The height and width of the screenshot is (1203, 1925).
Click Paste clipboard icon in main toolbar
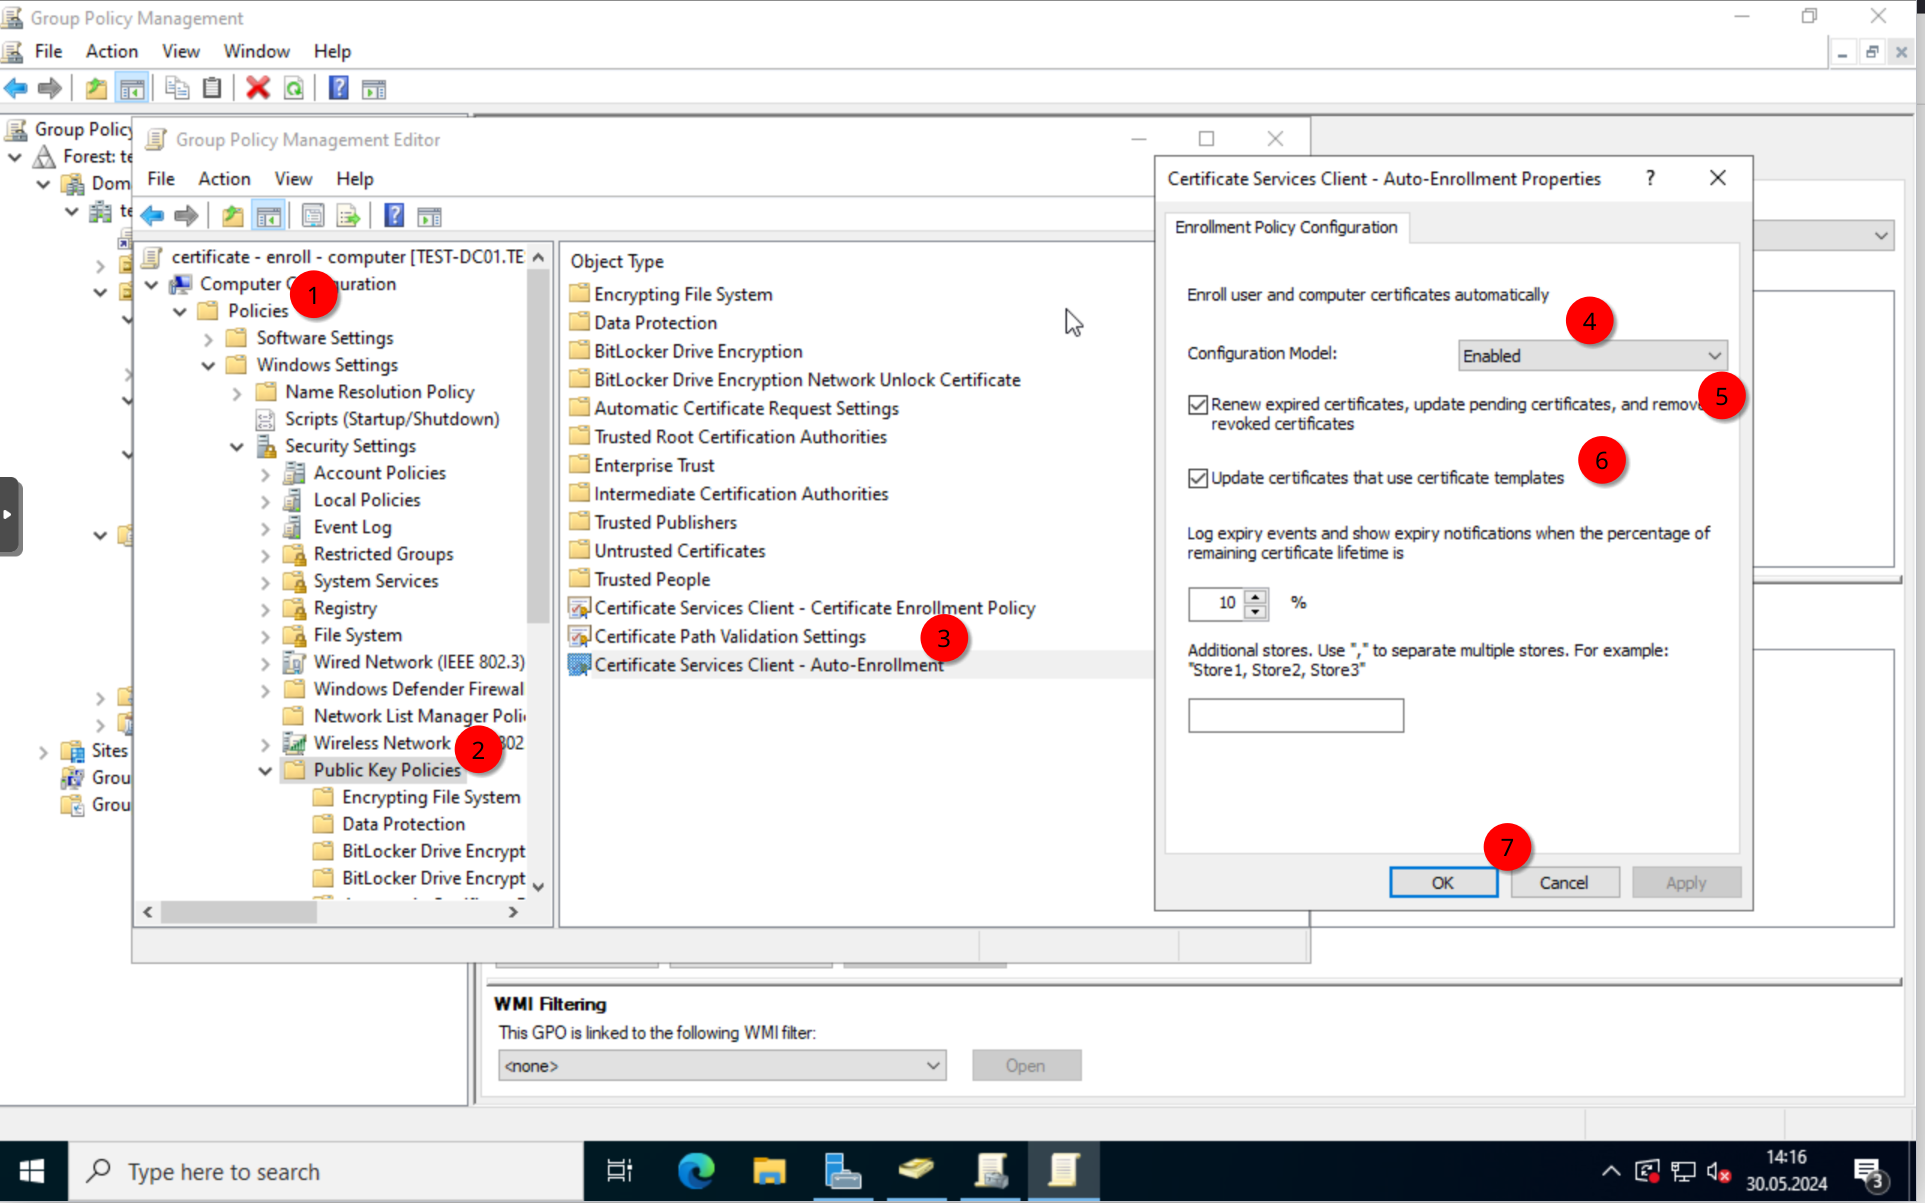coord(212,89)
